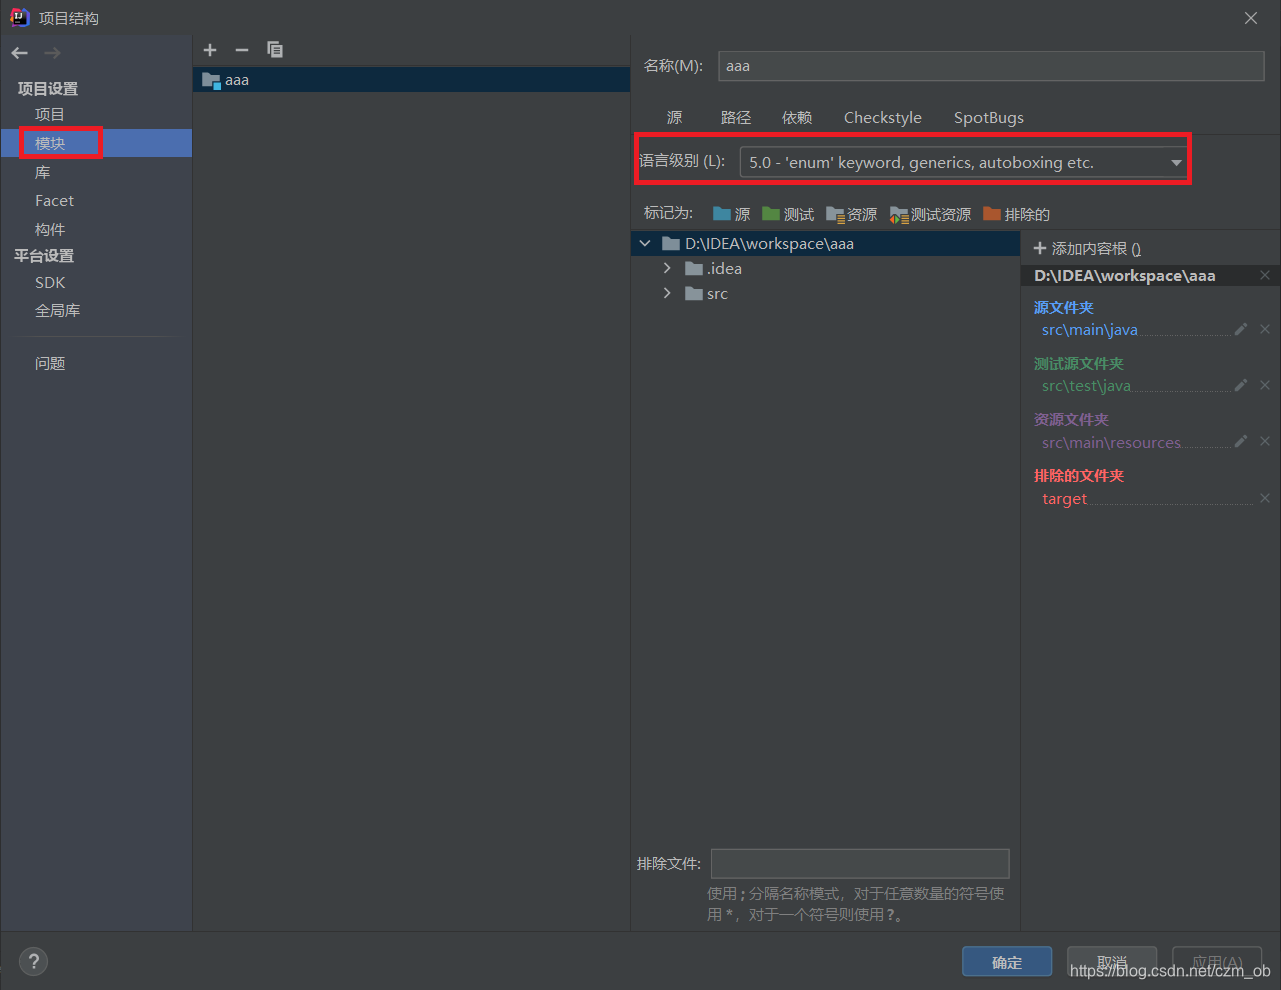Mark folder as 排除的 (Excluded)
This screenshot has height=990, width=1281.
[x=1016, y=214]
